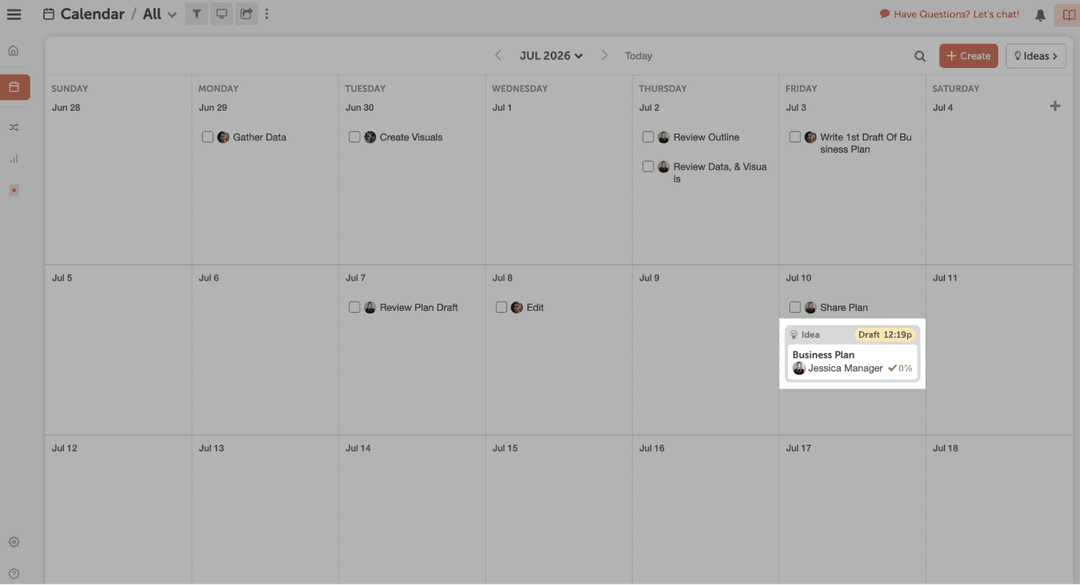Screen dimensions: 1080x585
Task: Mark Create Visuals task as complete
Action: pos(354,137)
